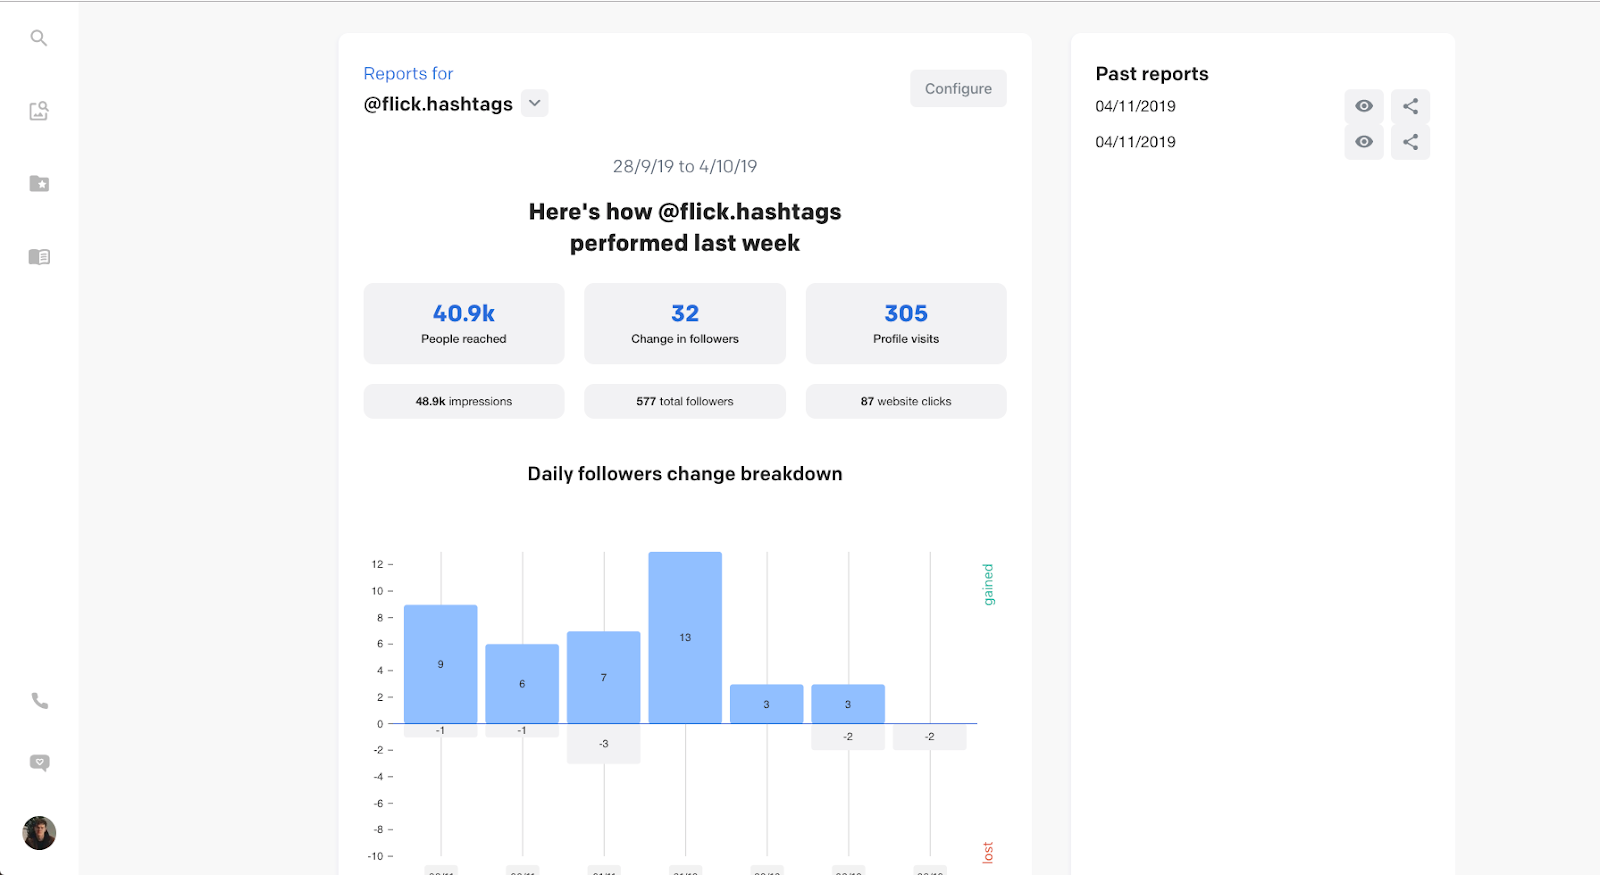The image size is (1600, 875).
Task: Expand the @flick.hashtags account dropdown
Action: (535, 103)
